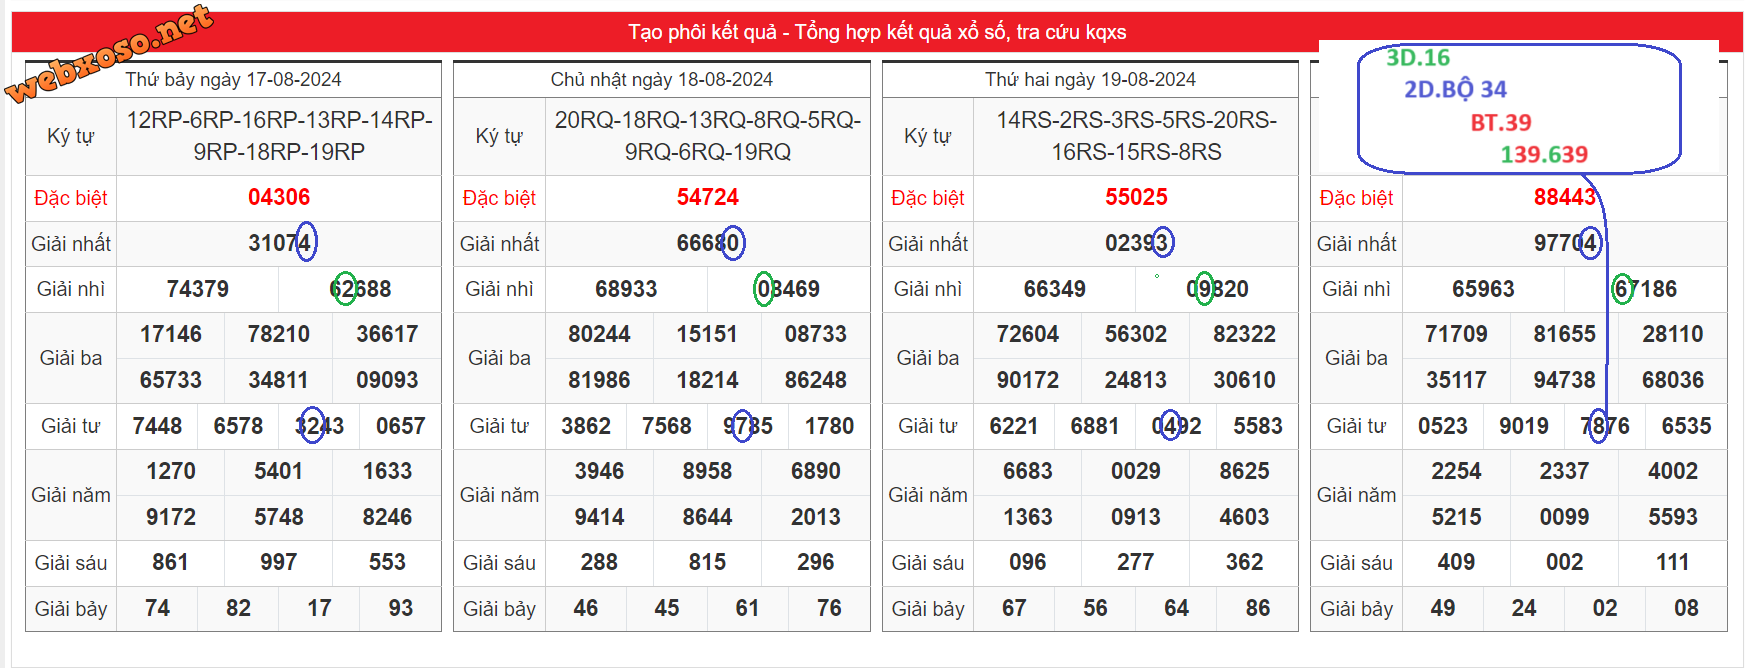Image resolution: width=1750 pixels, height=668 pixels.
Task: Click the second prize number '74379'
Action: tap(197, 289)
